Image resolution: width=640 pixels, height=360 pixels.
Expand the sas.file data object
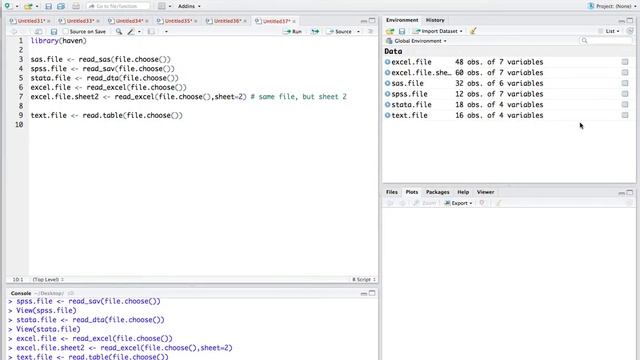[x=387, y=83]
